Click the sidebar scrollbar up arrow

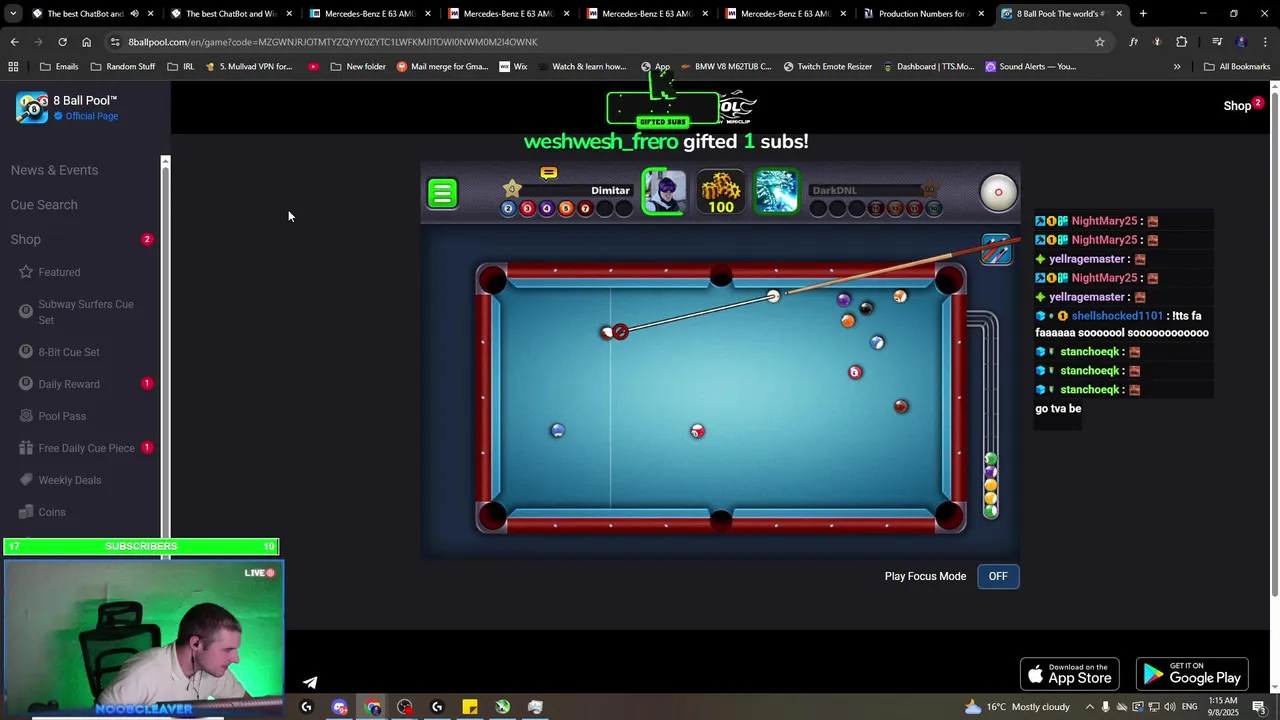[x=165, y=161]
